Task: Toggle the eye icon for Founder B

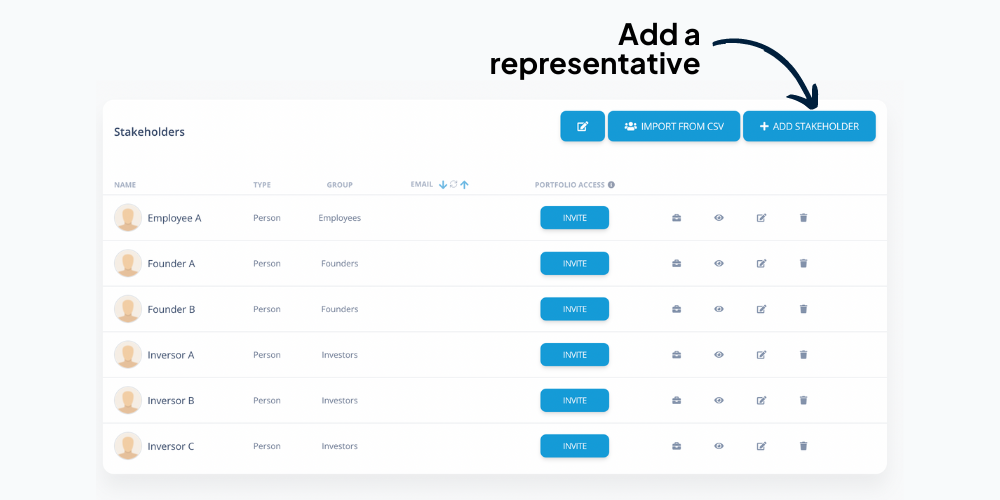Action: pos(719,309)
